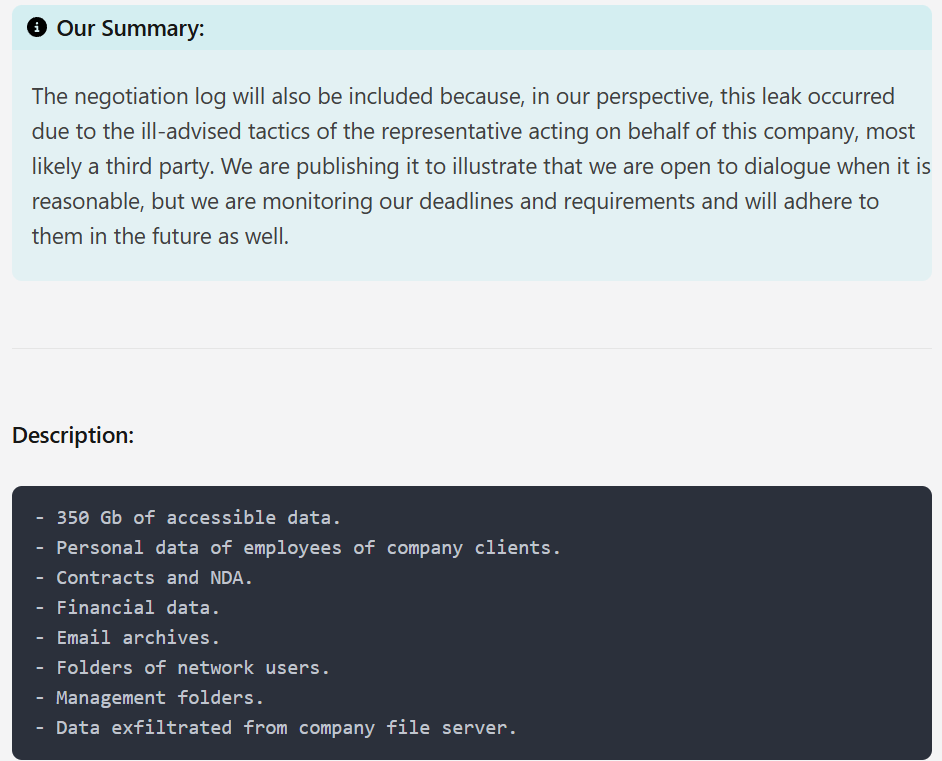Click the "Folders of network users" line
Screen dimensions: 942x761
click(x=192, y=668)
